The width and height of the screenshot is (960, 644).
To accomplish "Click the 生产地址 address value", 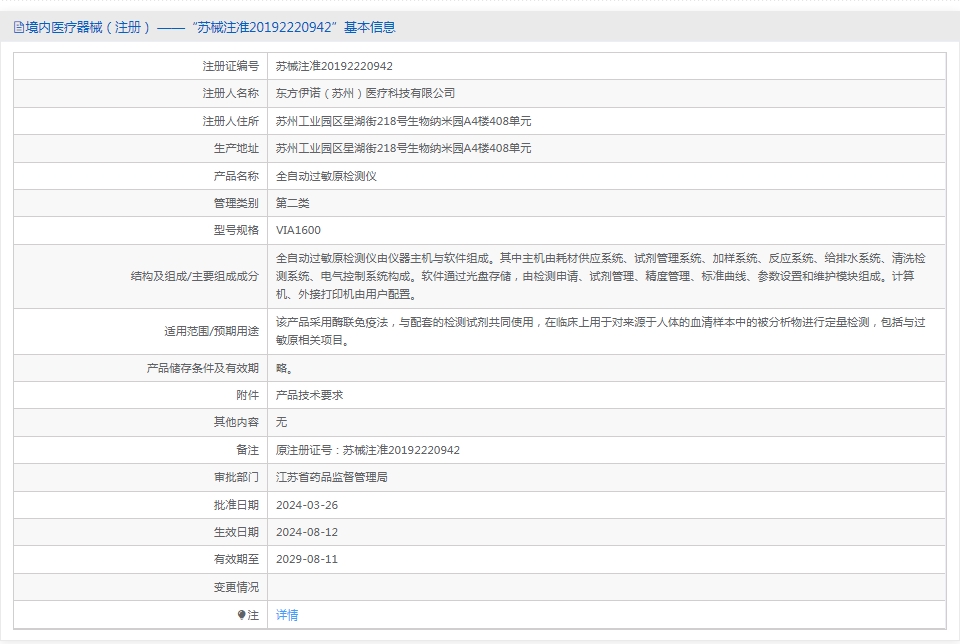I will click(403, 148).
